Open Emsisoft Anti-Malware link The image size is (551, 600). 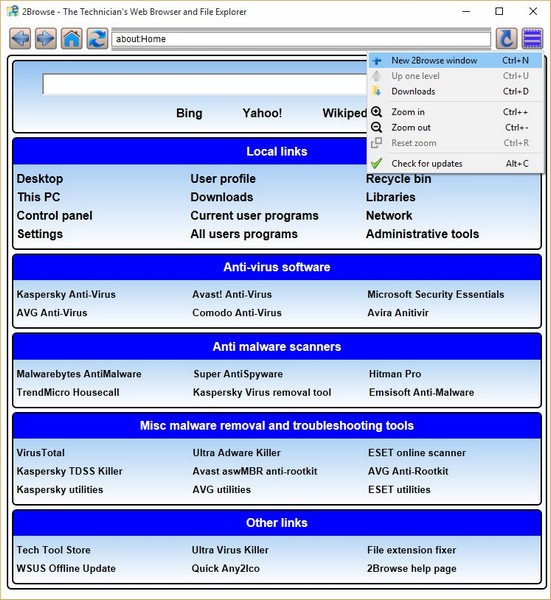[x=421, y=392]
